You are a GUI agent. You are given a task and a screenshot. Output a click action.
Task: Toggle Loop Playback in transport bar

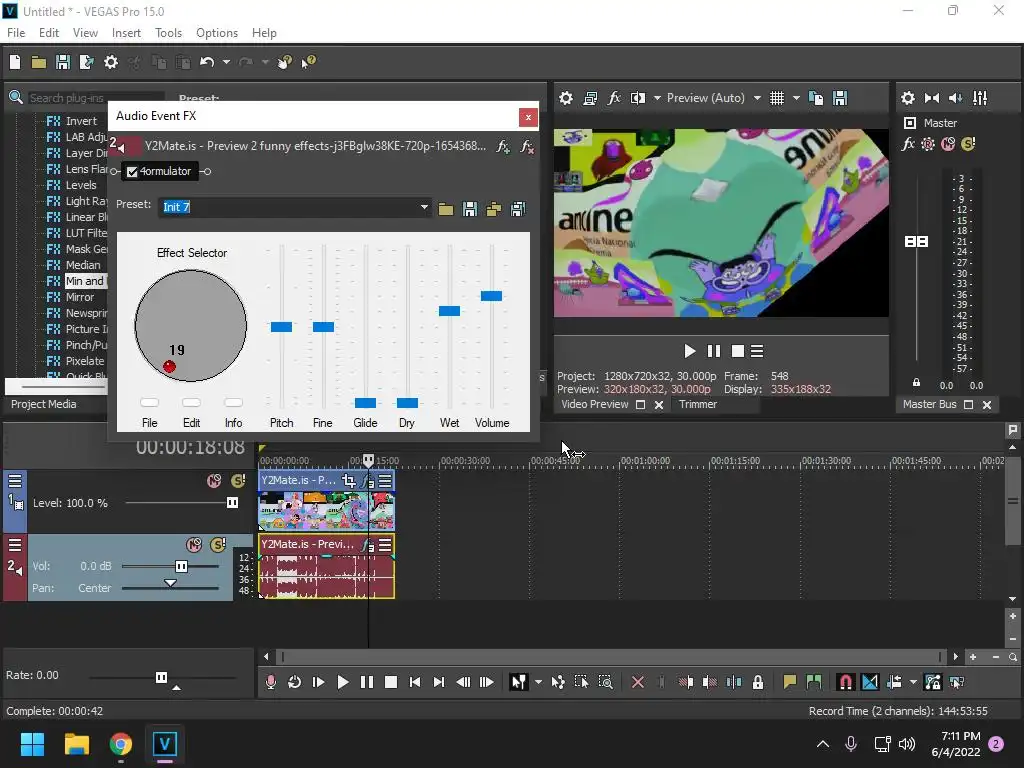pyautogui.click(x=295, y=682)
